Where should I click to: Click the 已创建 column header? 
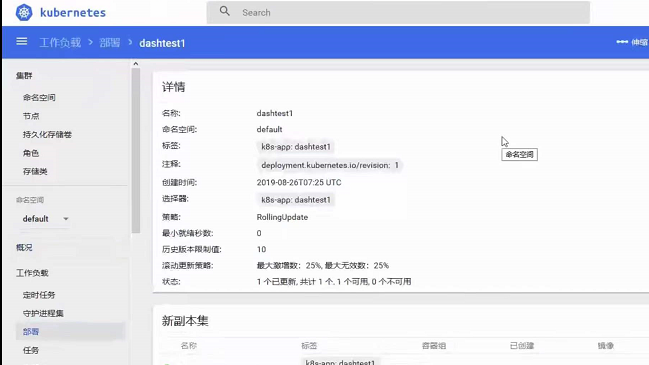click(522, 346)
